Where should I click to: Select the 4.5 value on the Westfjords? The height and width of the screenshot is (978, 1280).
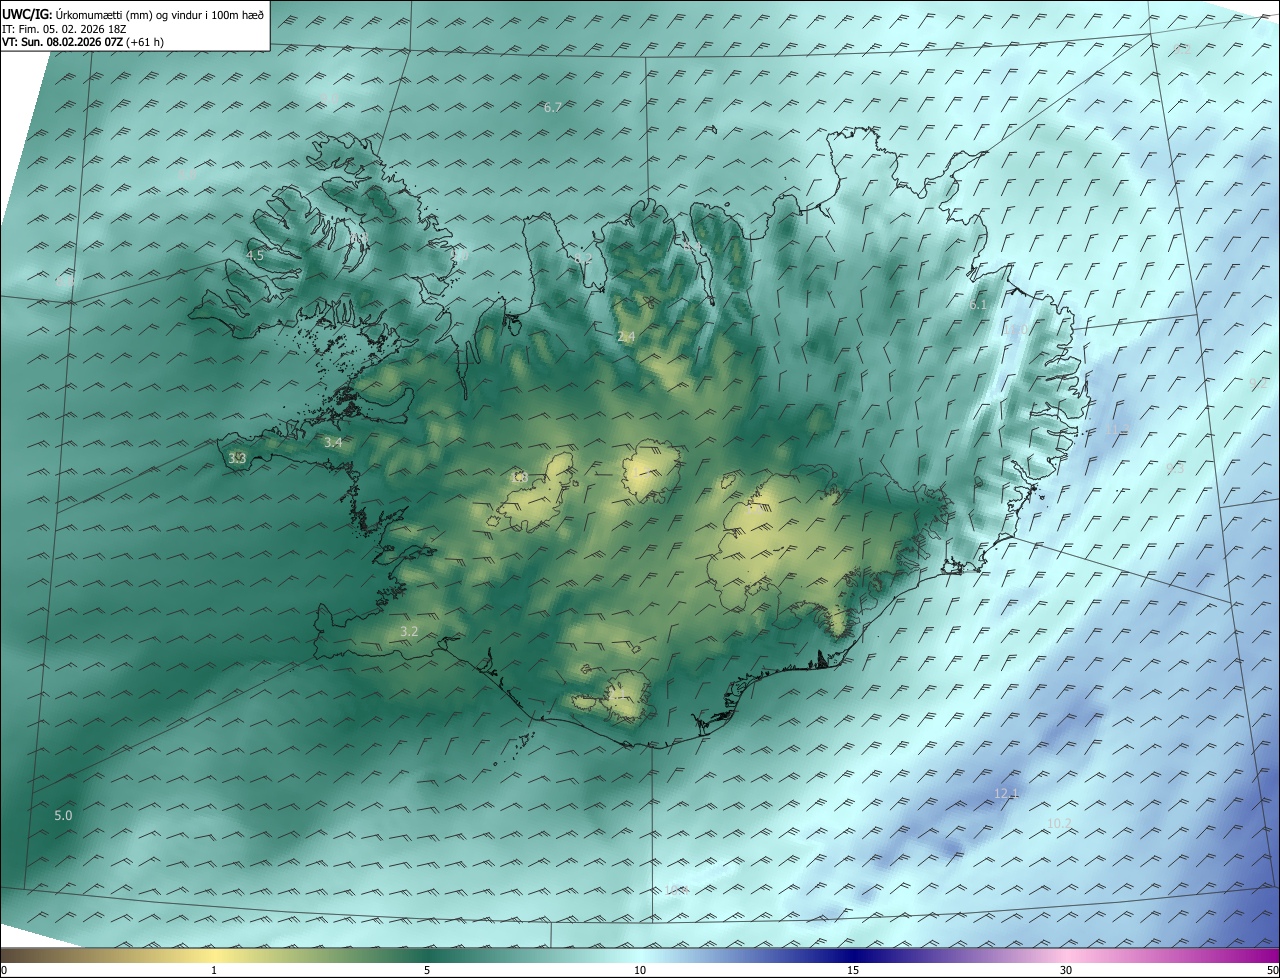(254, 256)
